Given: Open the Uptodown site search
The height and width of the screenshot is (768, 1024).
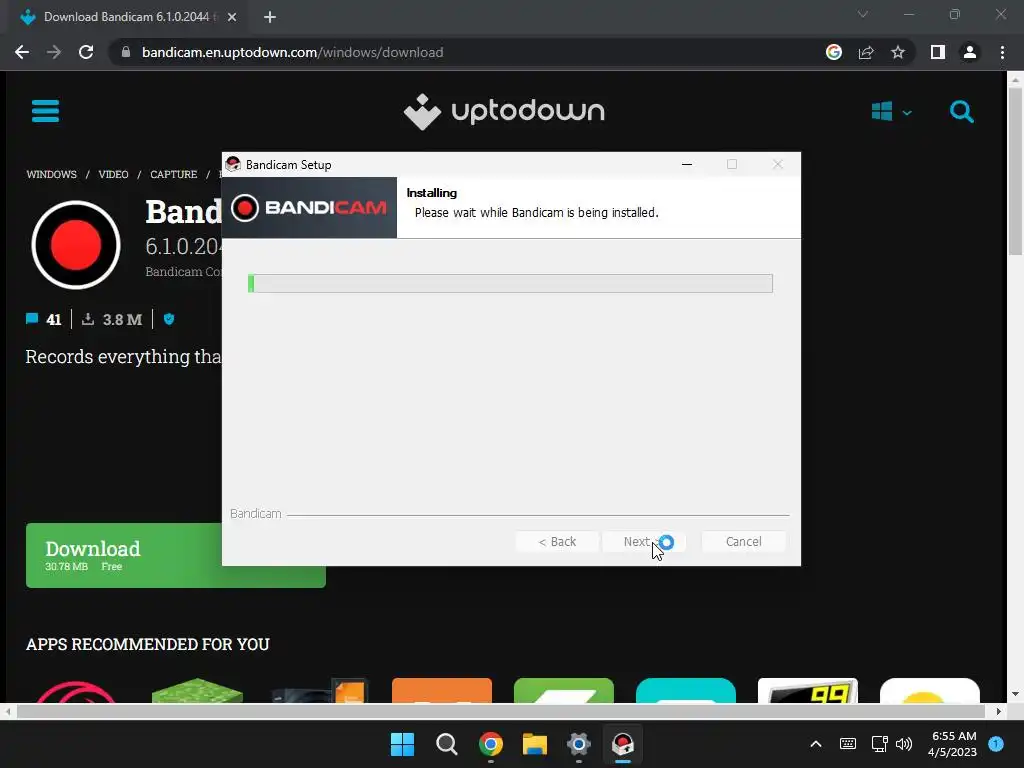Looking at the screenshot, I should (x=961, y=112).
